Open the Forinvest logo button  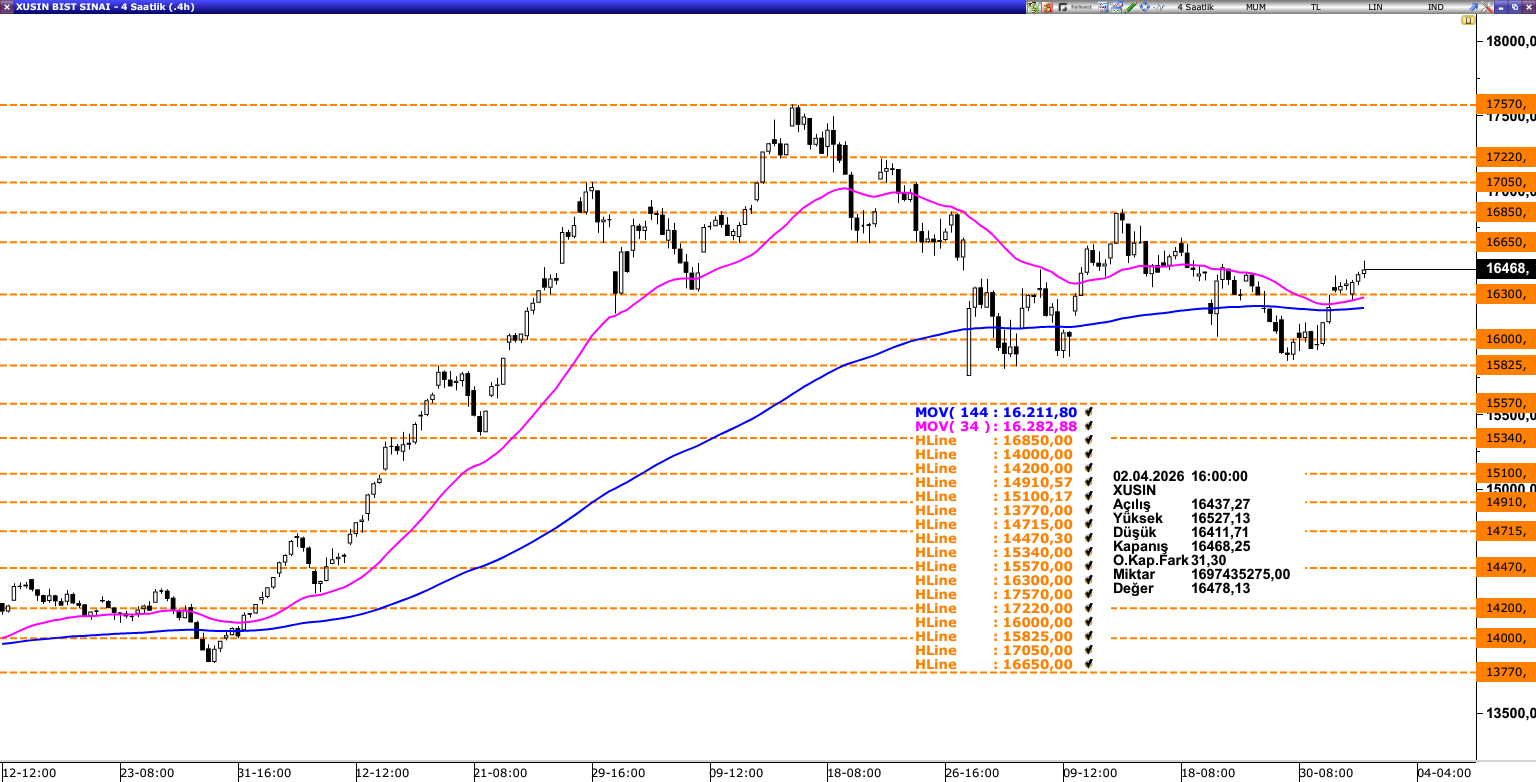point(1075,7)
